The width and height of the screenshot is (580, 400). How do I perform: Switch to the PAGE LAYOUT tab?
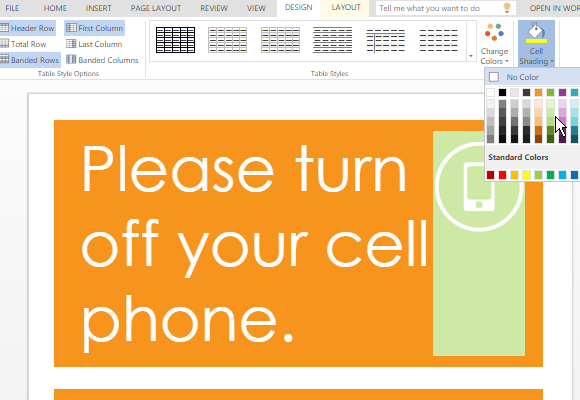156,8
